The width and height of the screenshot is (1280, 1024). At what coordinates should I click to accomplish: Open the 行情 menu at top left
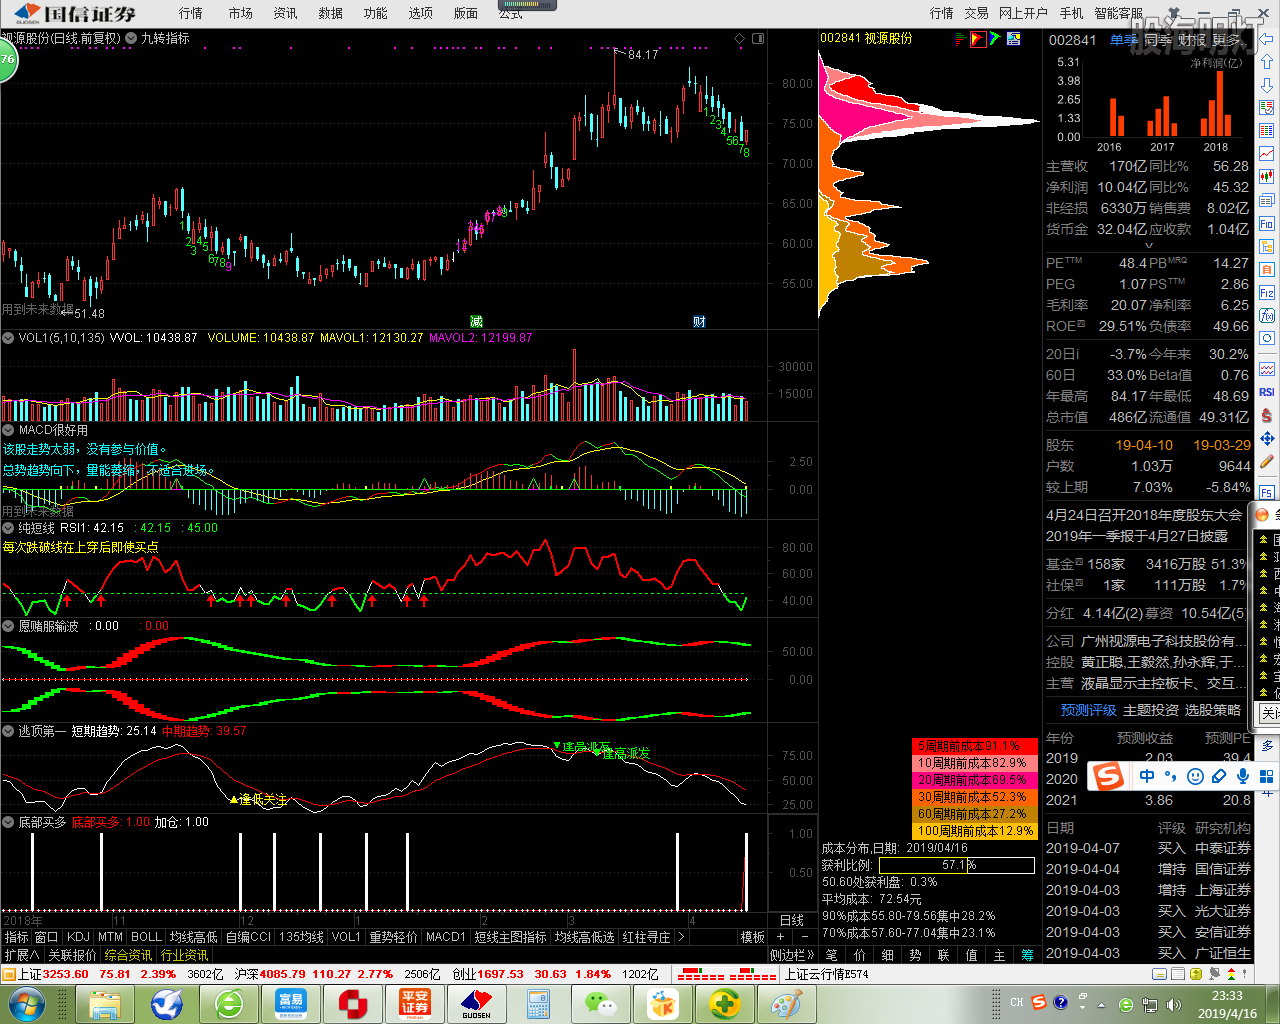coord(191,13)
